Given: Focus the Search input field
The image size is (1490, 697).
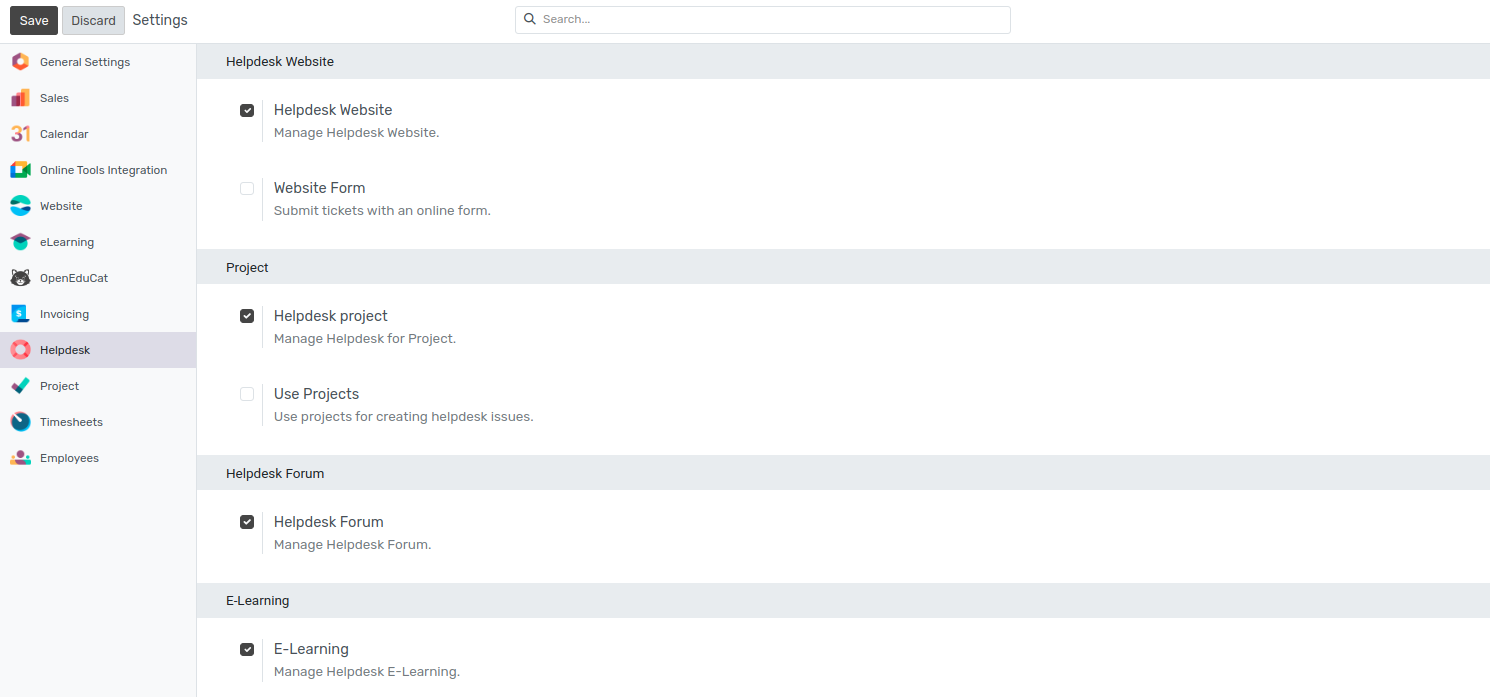Looking at the screenshot, I should pyautogui.click(x=762, y=19).
